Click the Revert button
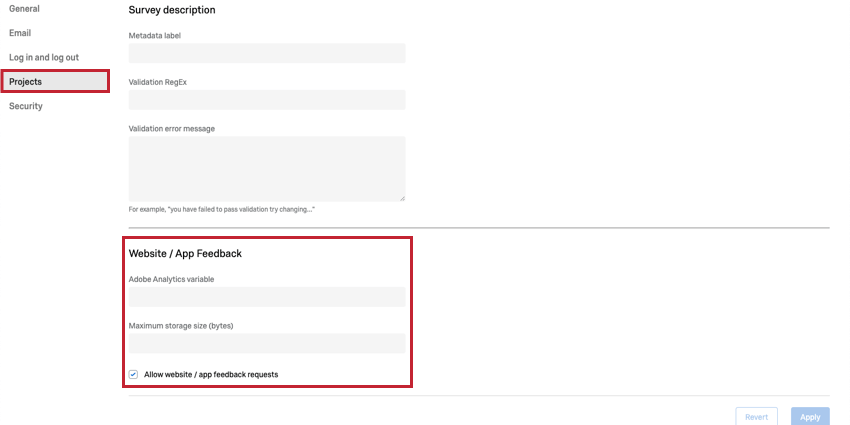The height and width of the screenshot is (425, 850). pyautogui.click(x=756, y=417)
